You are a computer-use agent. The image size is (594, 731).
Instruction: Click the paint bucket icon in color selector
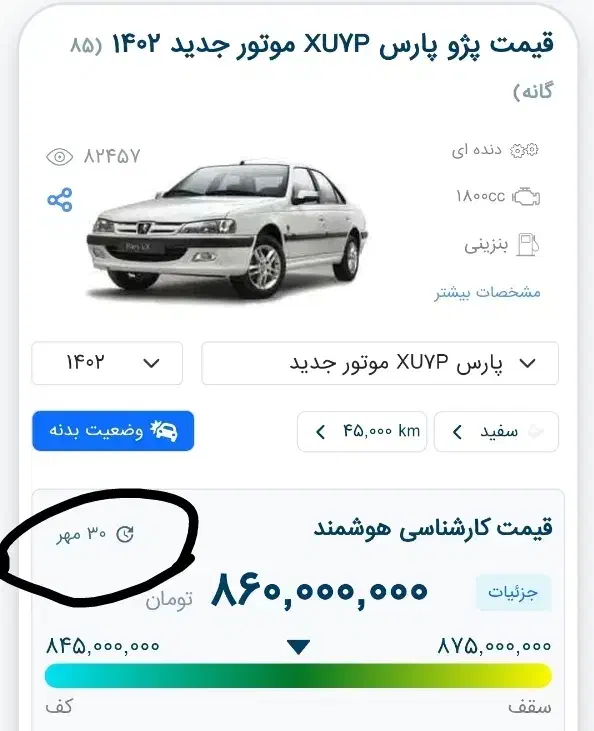click(536, 432)
